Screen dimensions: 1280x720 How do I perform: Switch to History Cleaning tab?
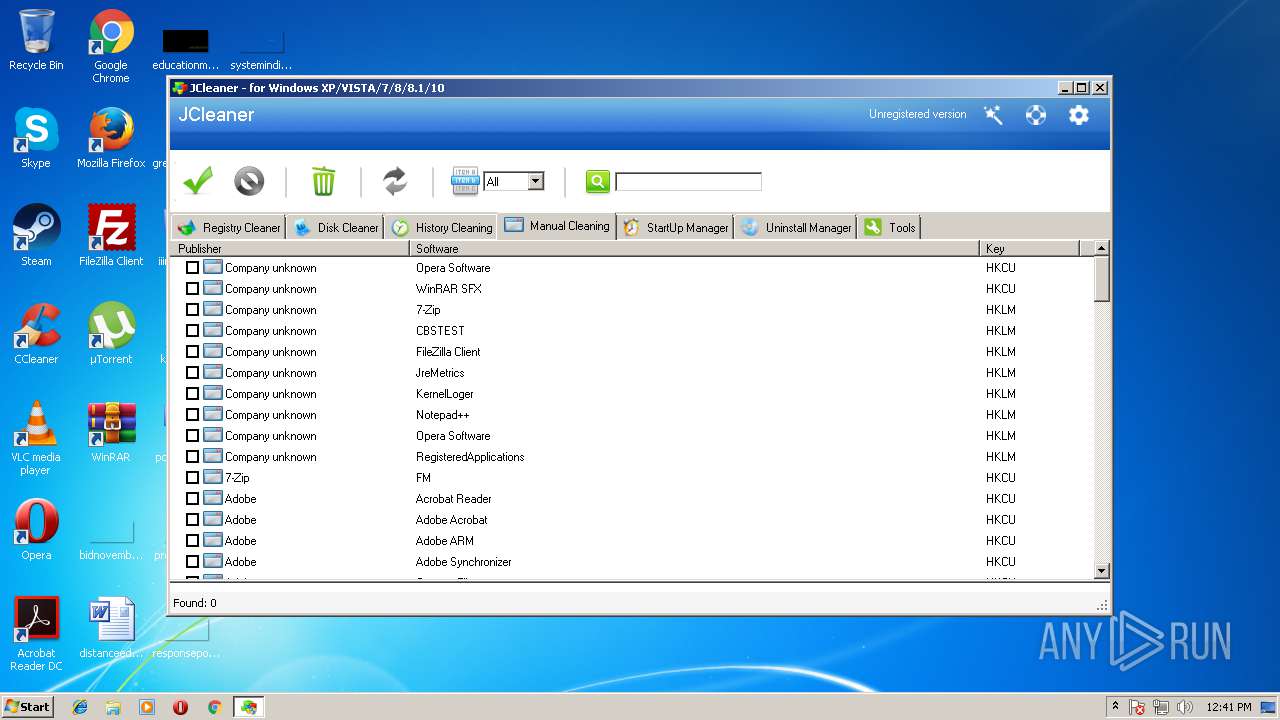442,227
